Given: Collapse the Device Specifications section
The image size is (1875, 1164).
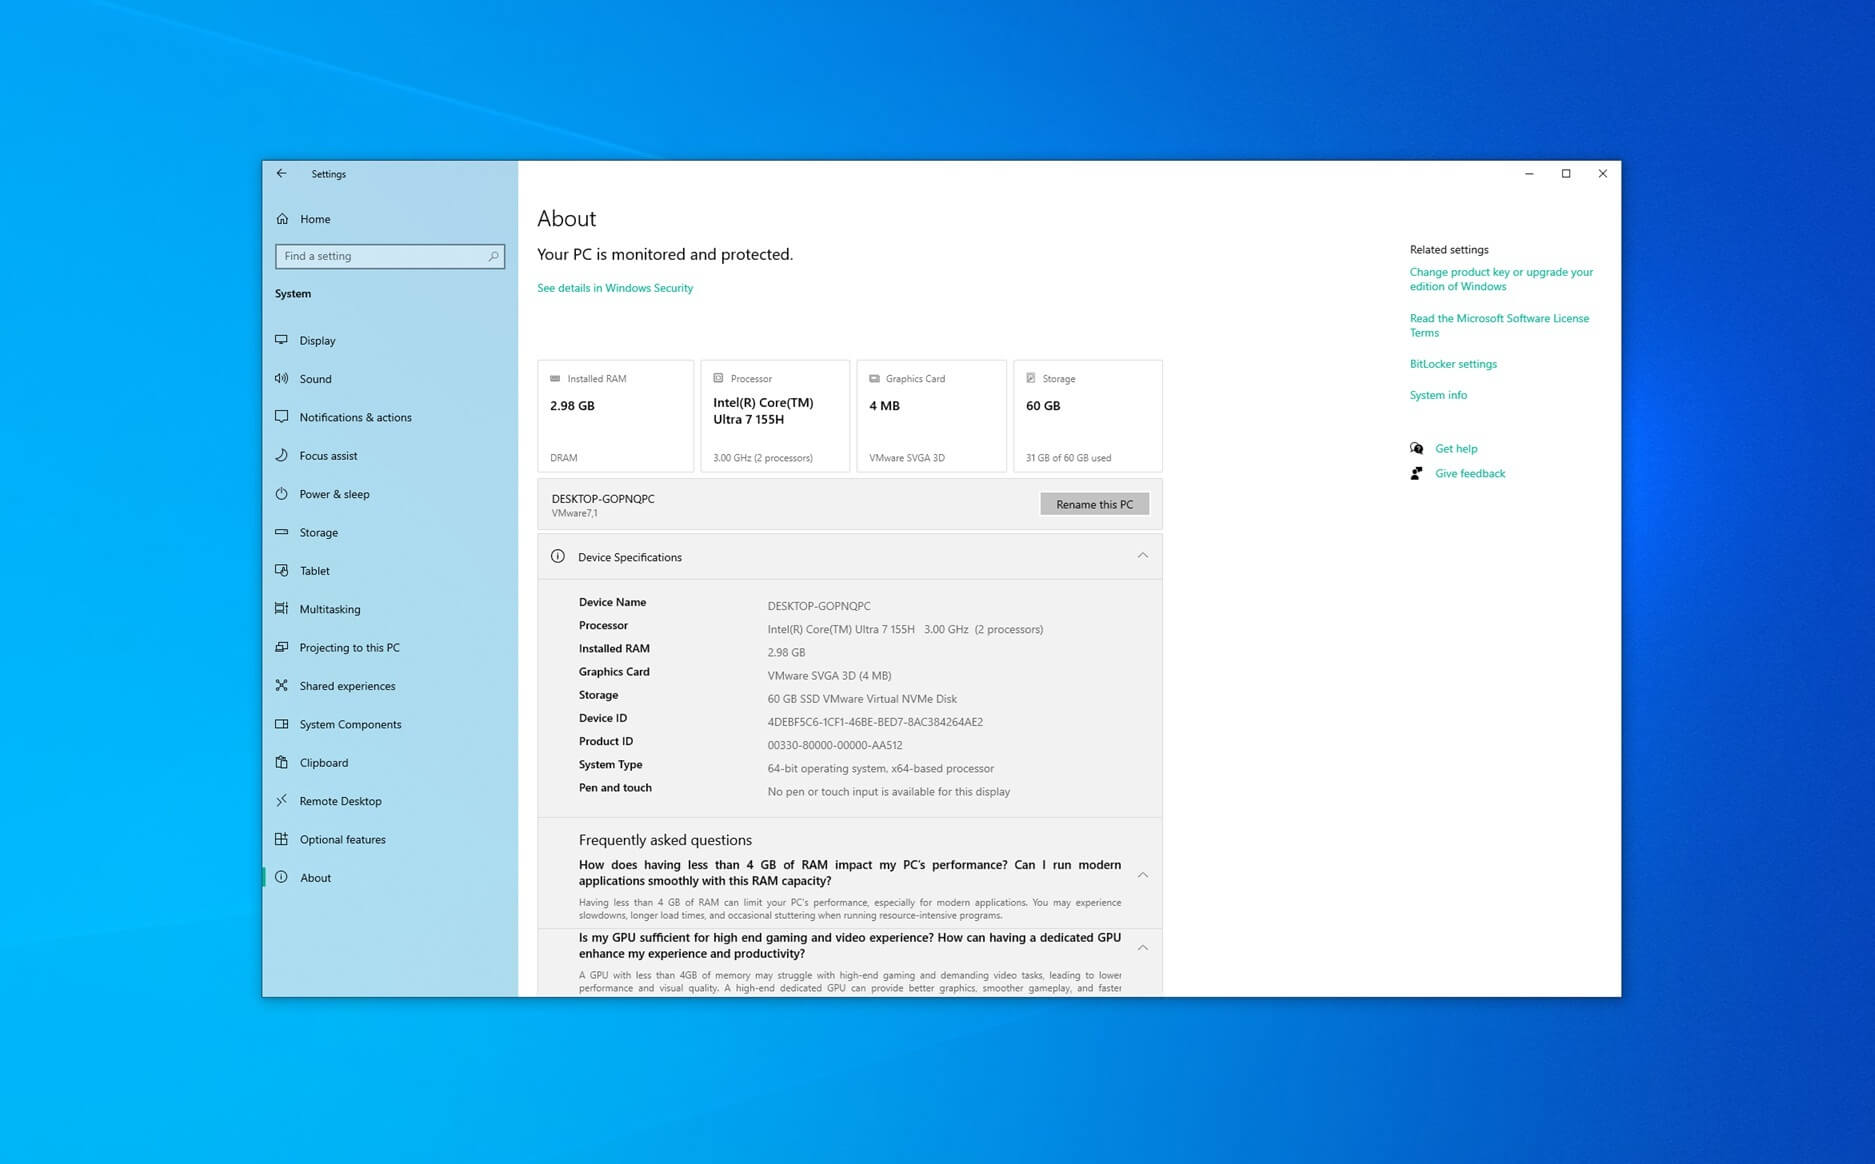Looking at the screenshot, I should click(x=1142, y=556).
